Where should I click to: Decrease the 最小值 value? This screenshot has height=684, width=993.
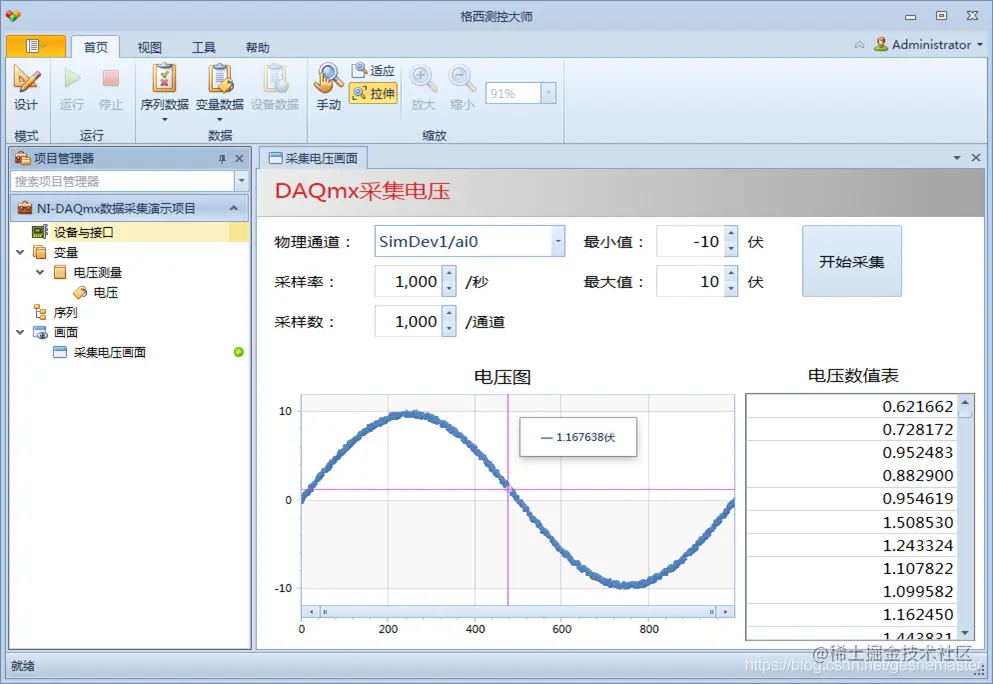[731, 249]
